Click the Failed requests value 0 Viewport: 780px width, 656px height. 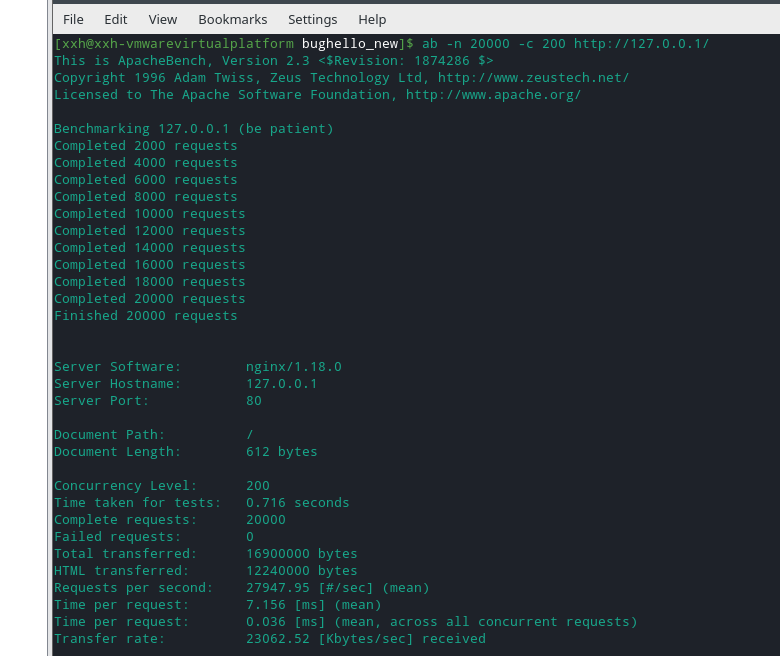pyautogui.click(x=250, y=537)
